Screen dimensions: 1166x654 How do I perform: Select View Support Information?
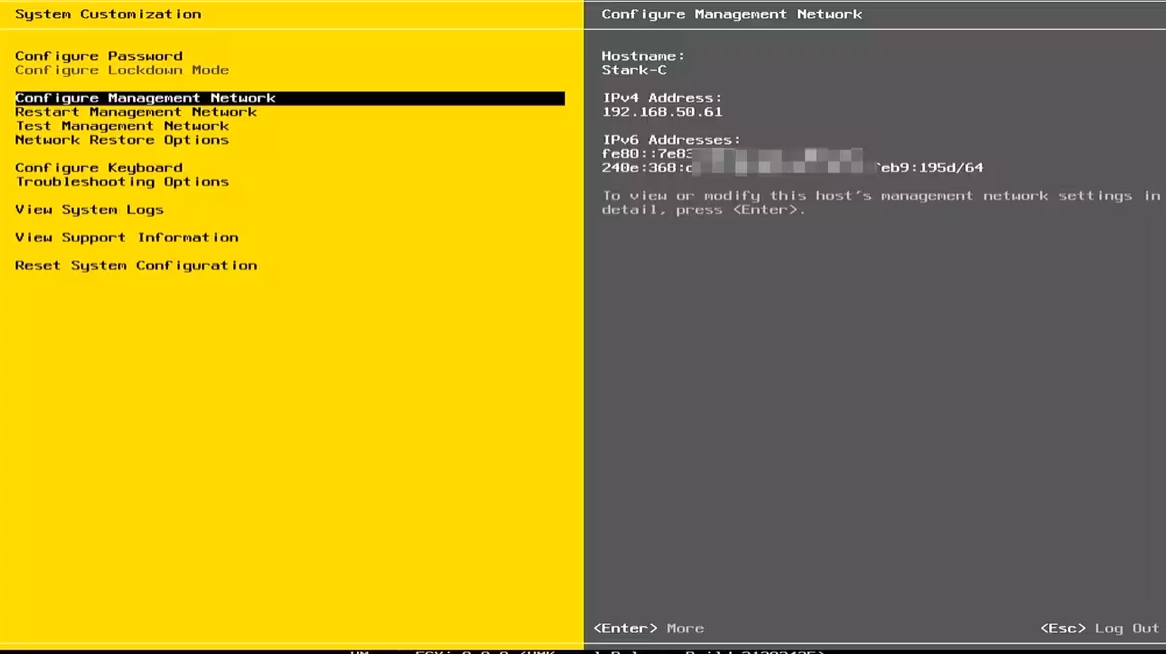coord(126,238)
